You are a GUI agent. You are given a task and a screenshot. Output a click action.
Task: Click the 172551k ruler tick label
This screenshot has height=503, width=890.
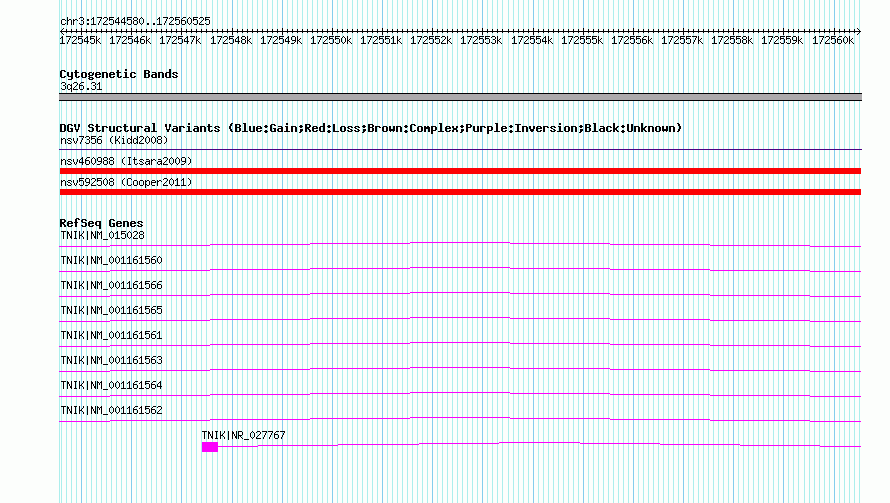tap(381, 40)
